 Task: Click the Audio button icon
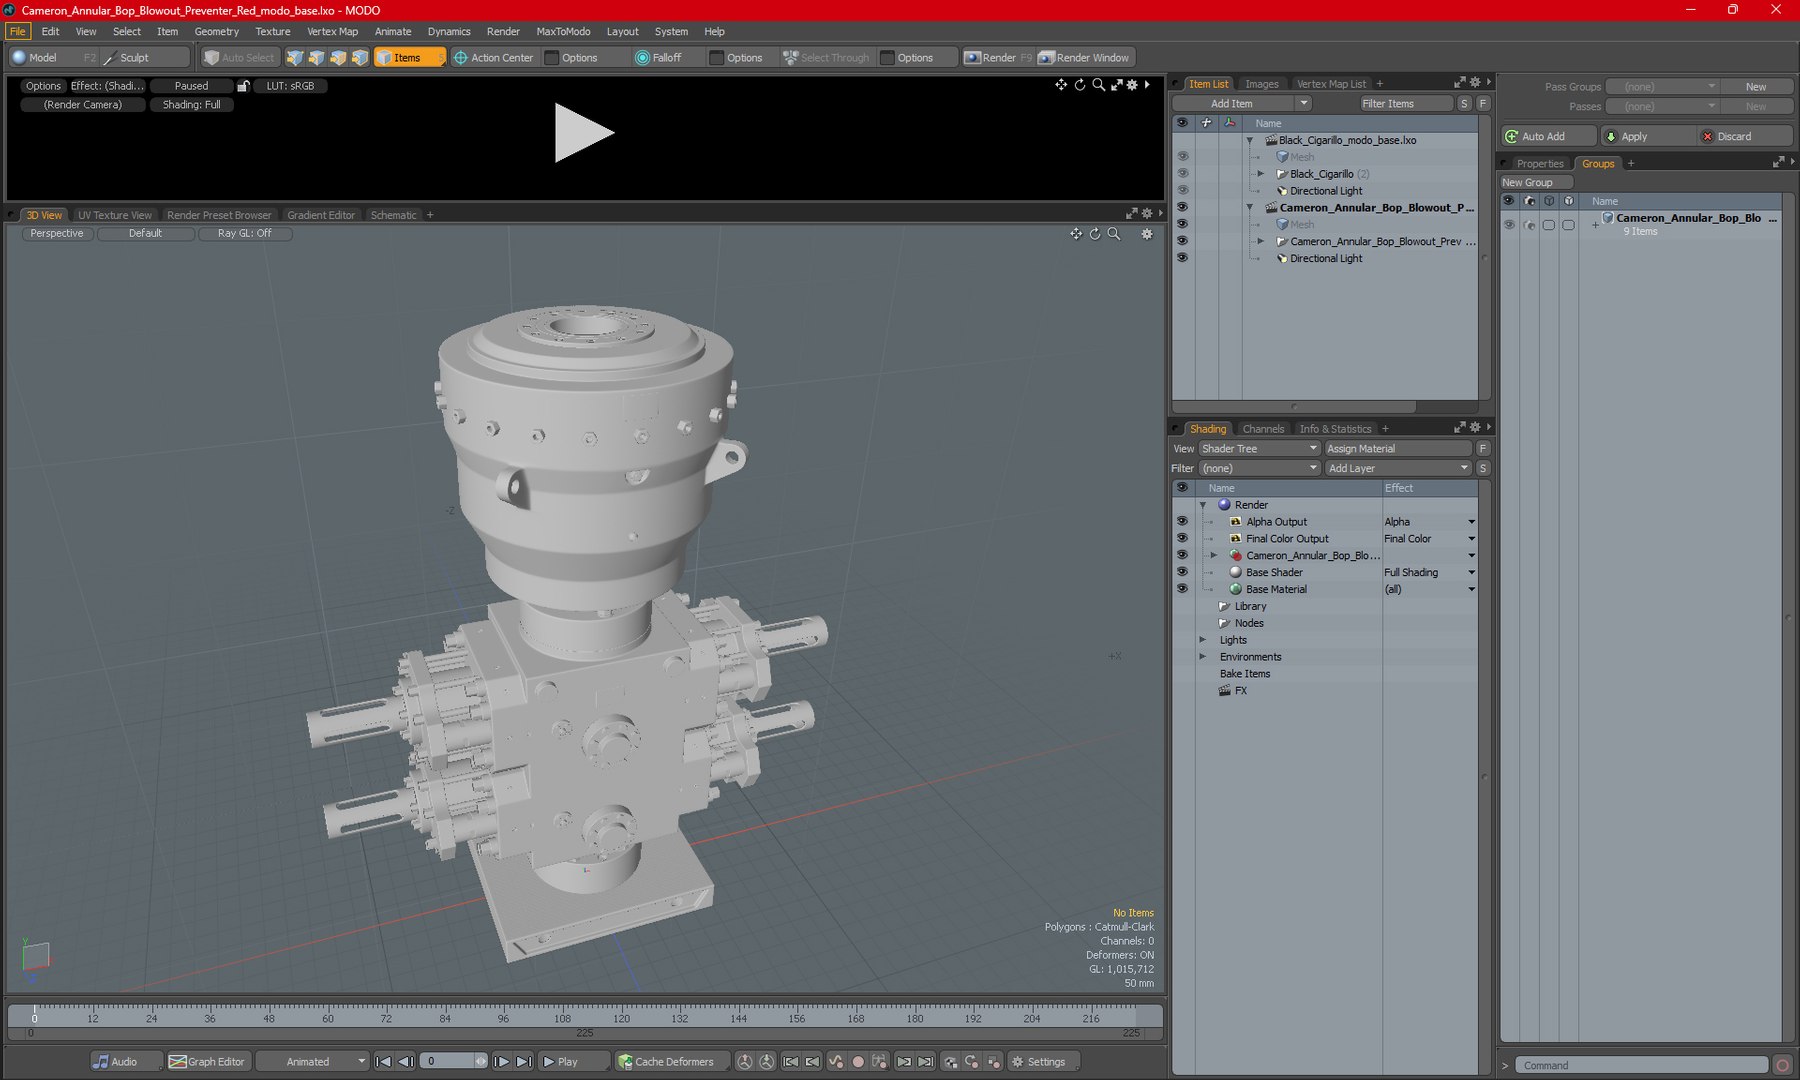(x=101, y=1061)
